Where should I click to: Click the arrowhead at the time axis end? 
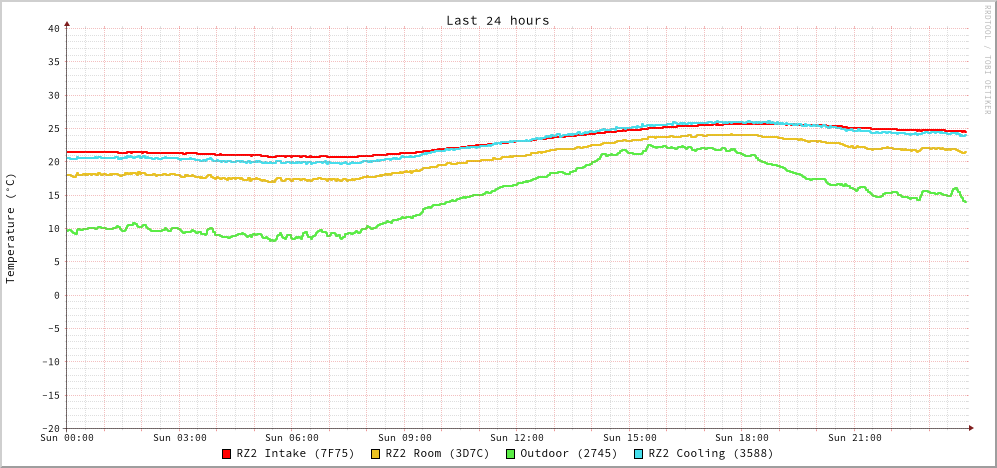point(970,428)
